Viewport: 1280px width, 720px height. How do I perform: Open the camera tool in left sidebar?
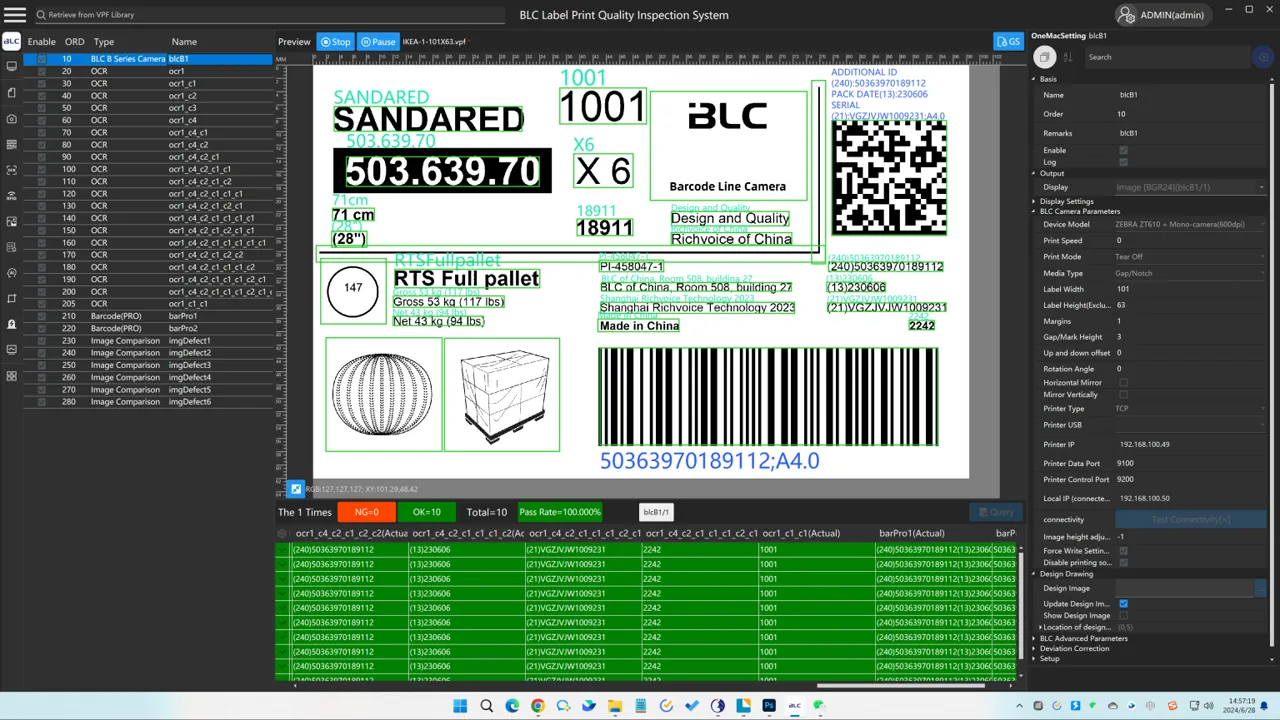(11, 118)
